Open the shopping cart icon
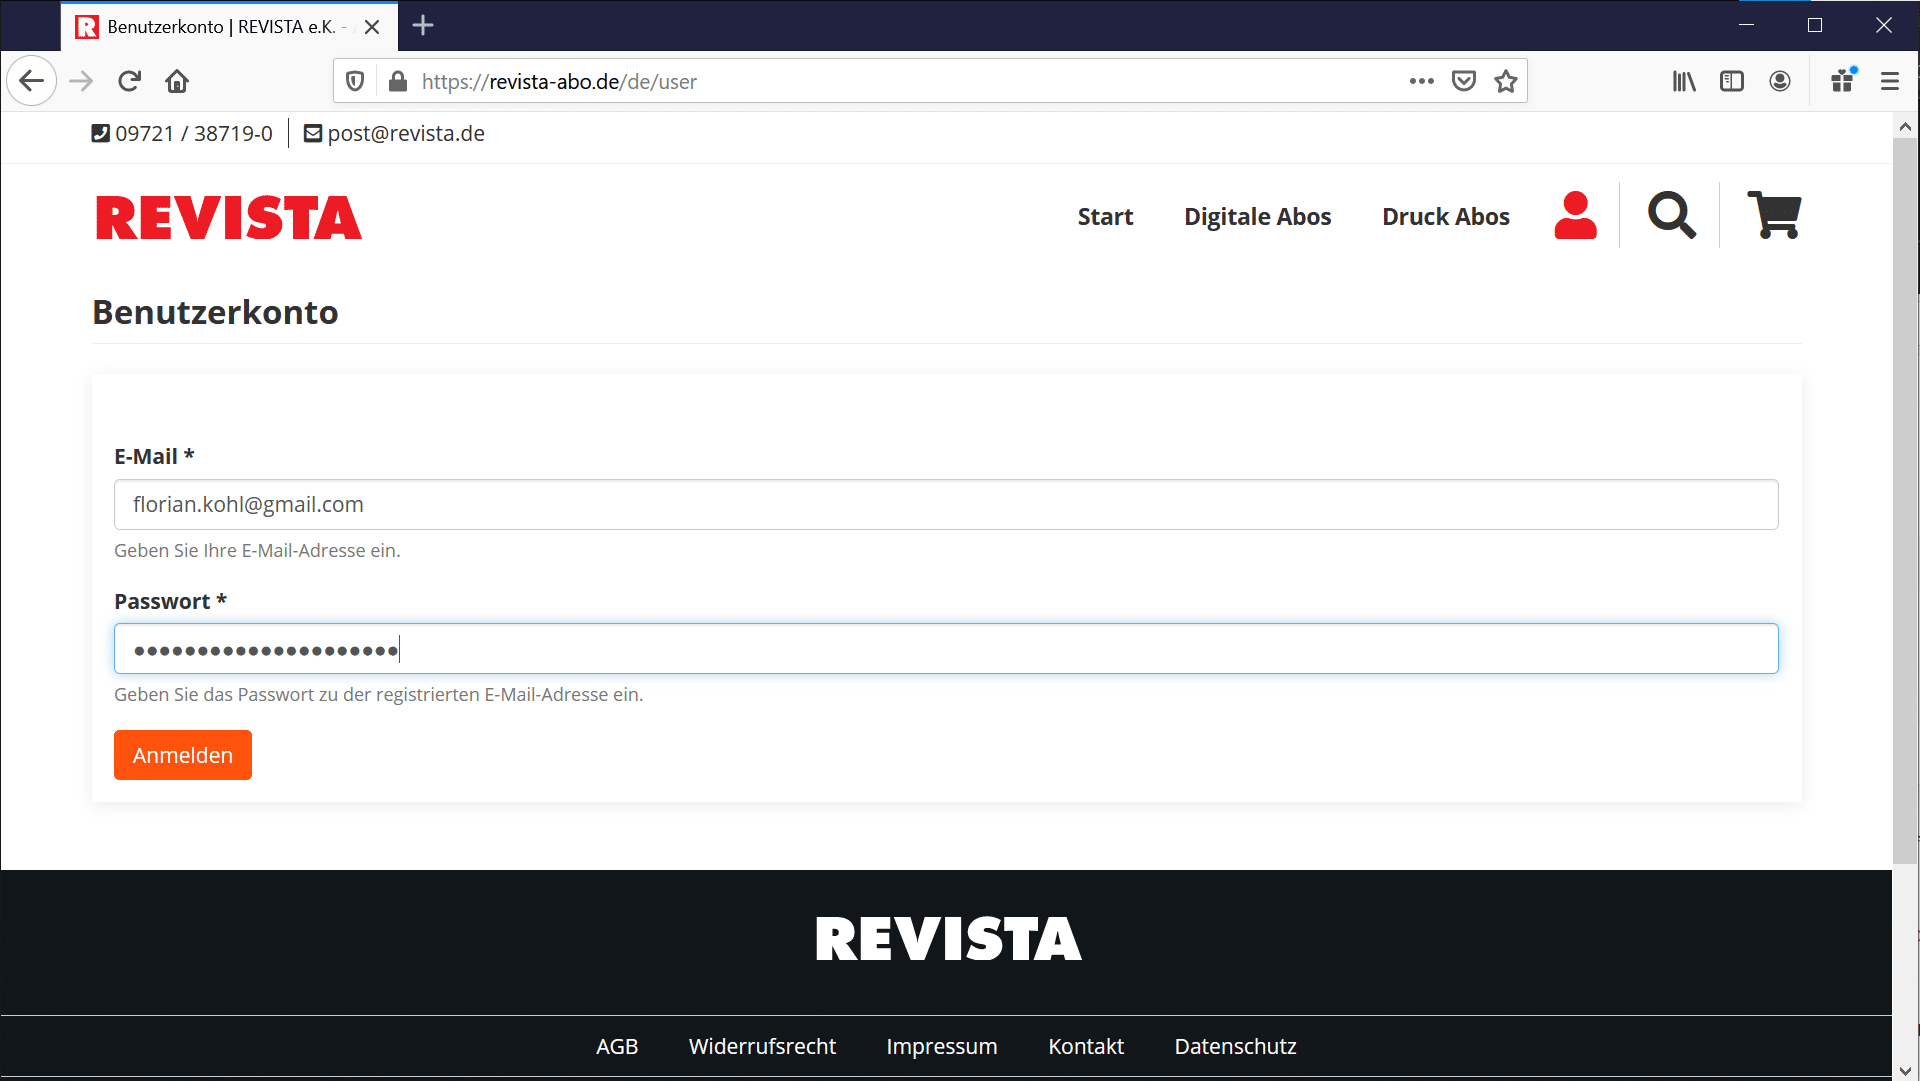 pos(1774,215)
